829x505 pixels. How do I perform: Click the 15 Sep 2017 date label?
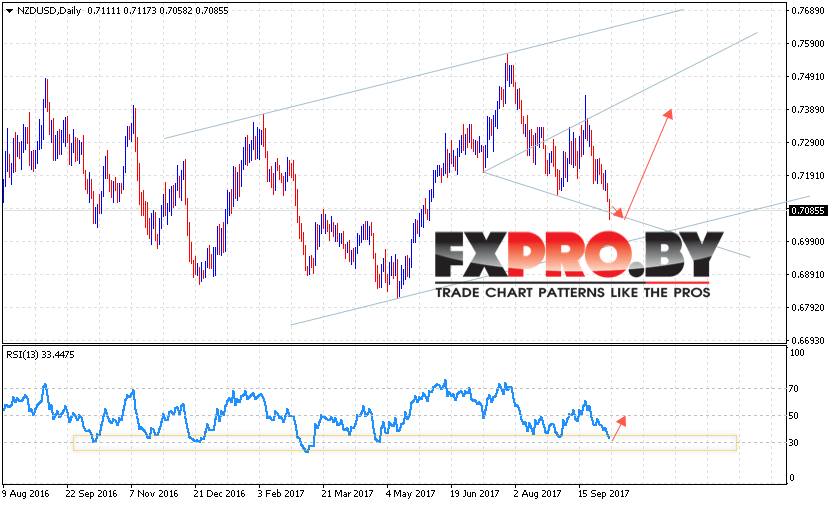(603, 494)
